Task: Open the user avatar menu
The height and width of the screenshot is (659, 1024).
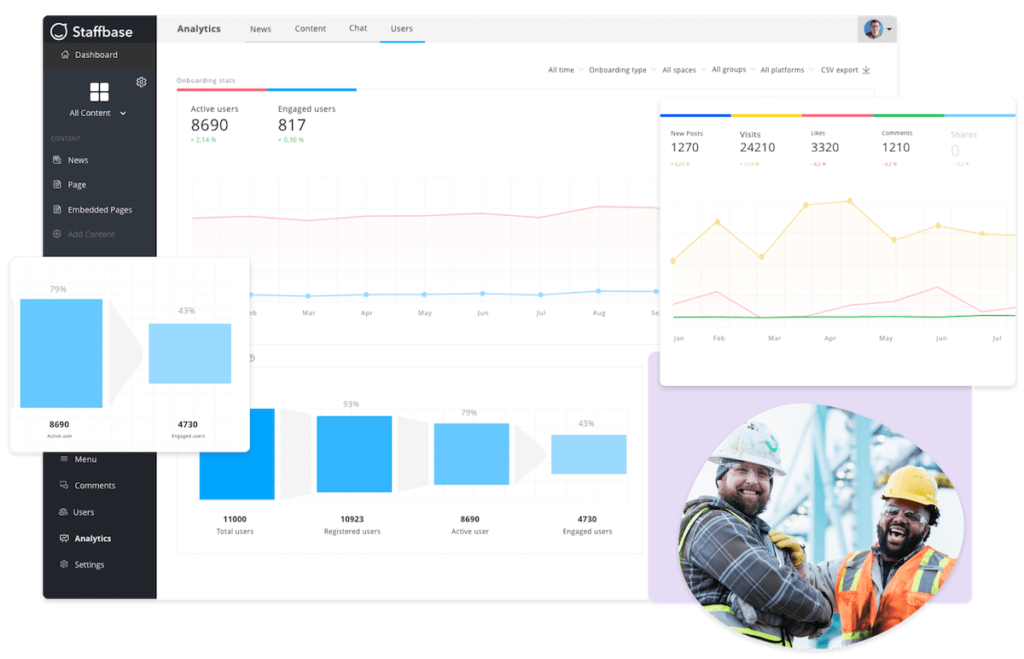Action: click(872, 28)
